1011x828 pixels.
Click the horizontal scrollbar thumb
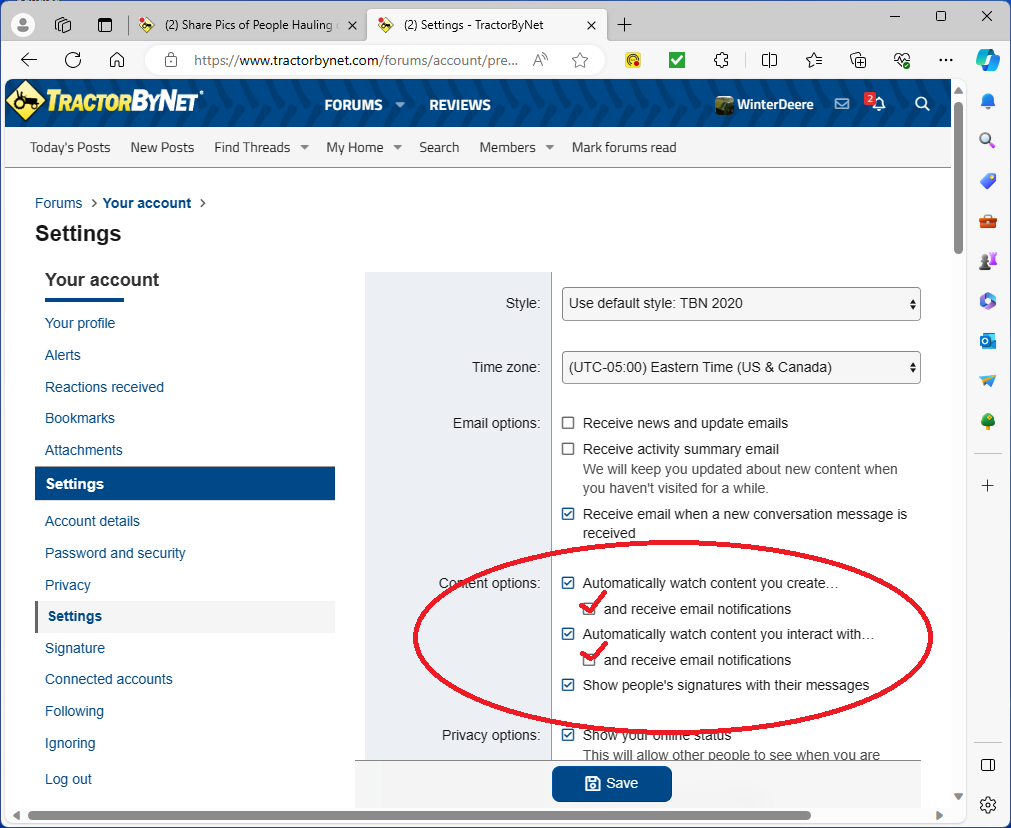pos(418,815)
